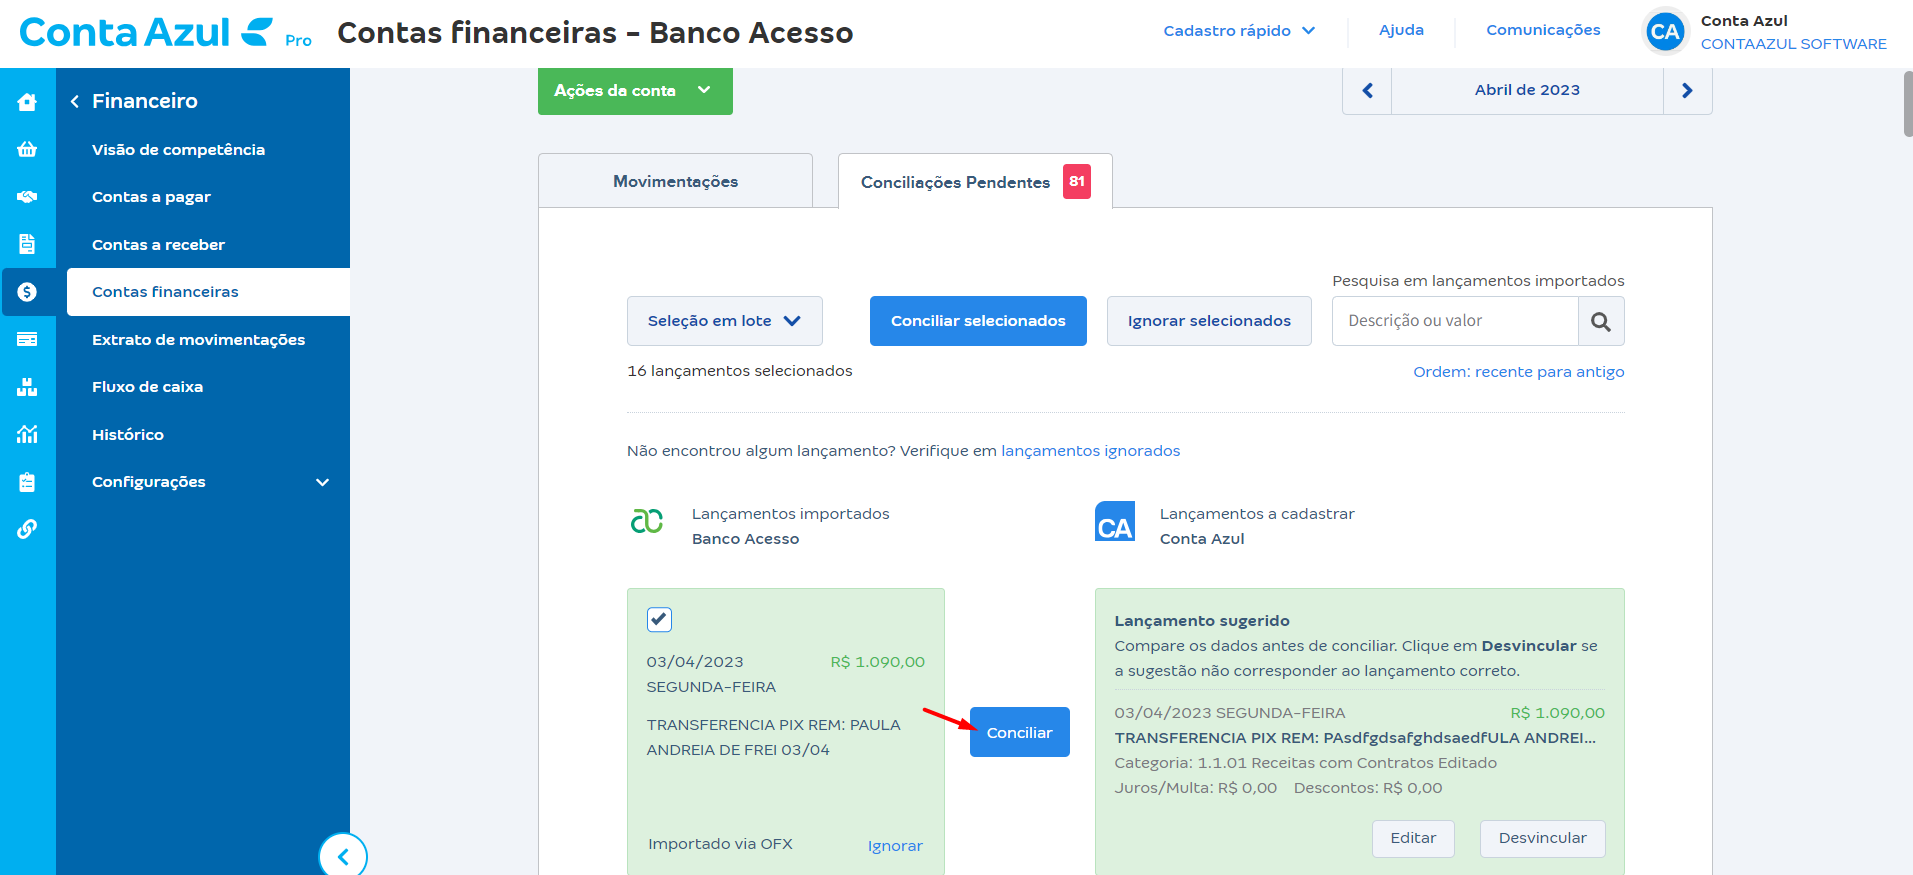Open Seleção em lote dropdown
Image resolution: width=1913 pixels, height=875 pixels.
point(725,321)
